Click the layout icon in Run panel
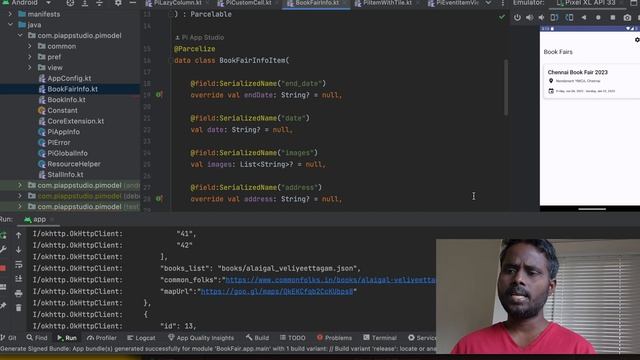This screenshot has width=640, height=360. tap(3, 287)
